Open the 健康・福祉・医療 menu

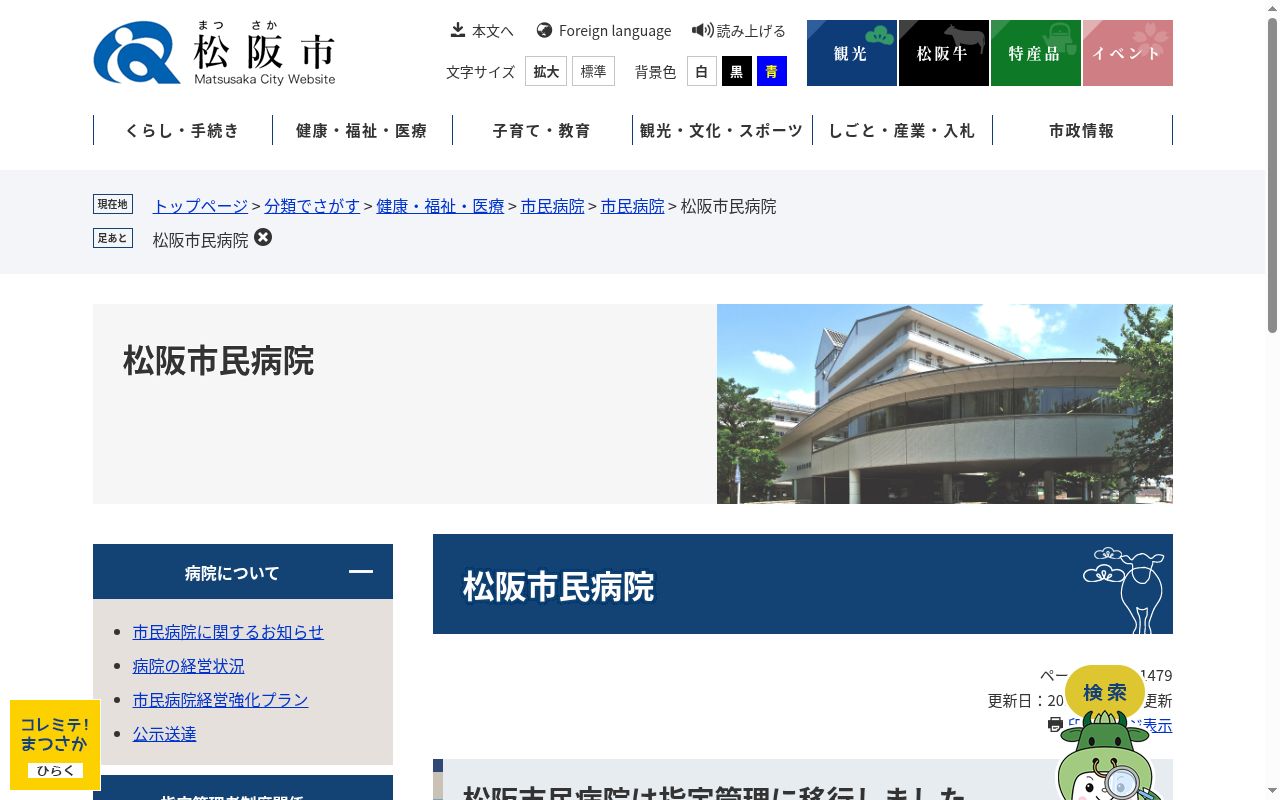[x=362, y=130]
